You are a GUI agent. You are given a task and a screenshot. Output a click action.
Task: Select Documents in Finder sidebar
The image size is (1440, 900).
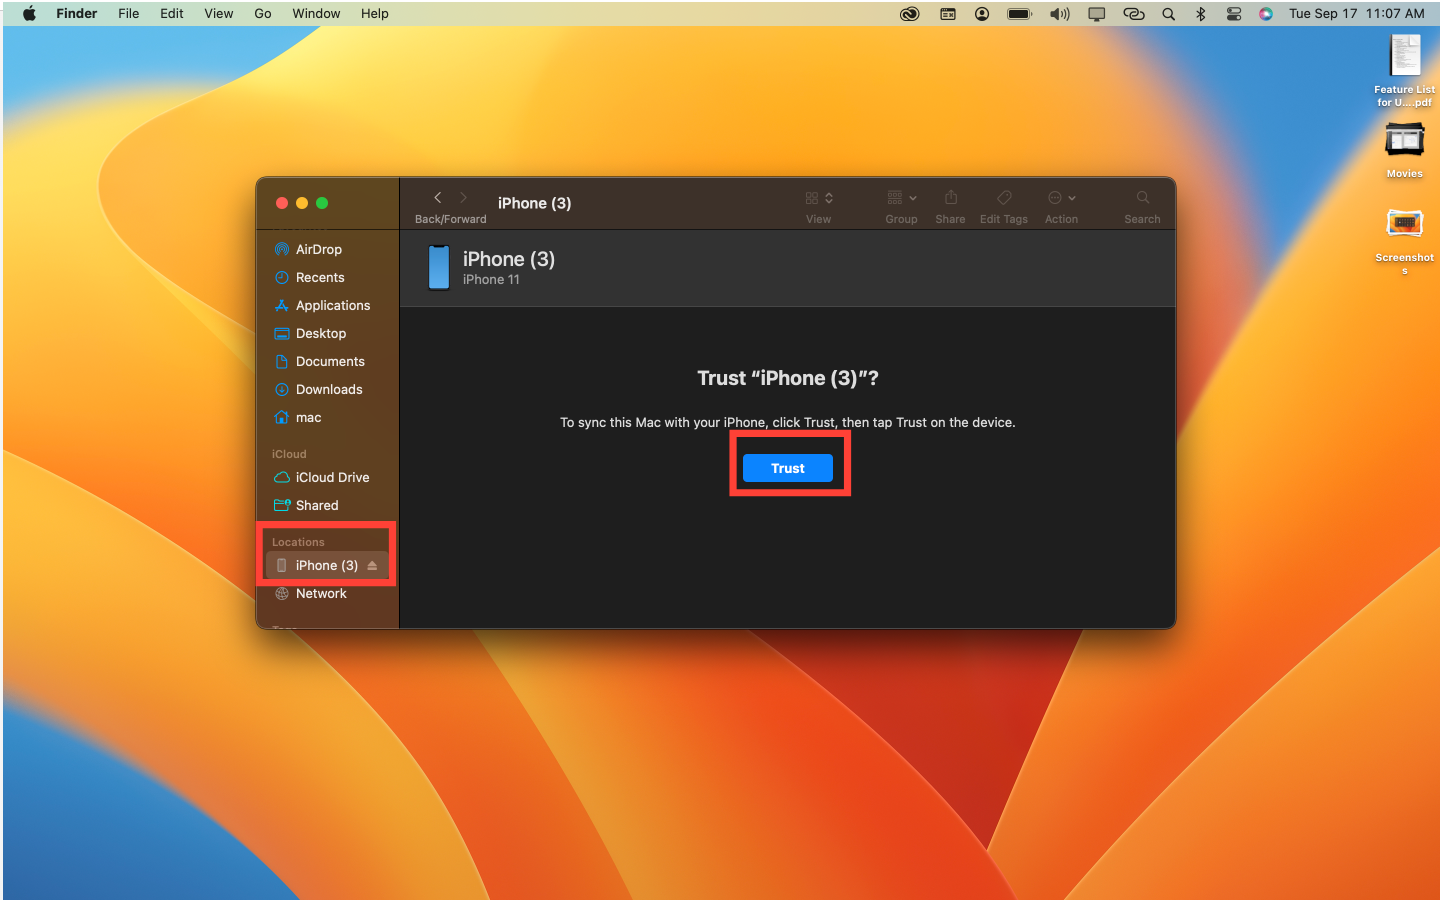(330, 361)
